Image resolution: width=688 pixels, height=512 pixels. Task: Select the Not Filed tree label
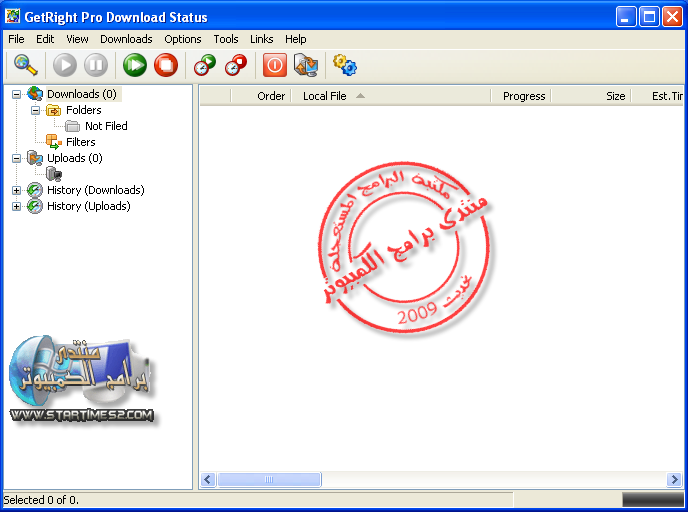106,126
